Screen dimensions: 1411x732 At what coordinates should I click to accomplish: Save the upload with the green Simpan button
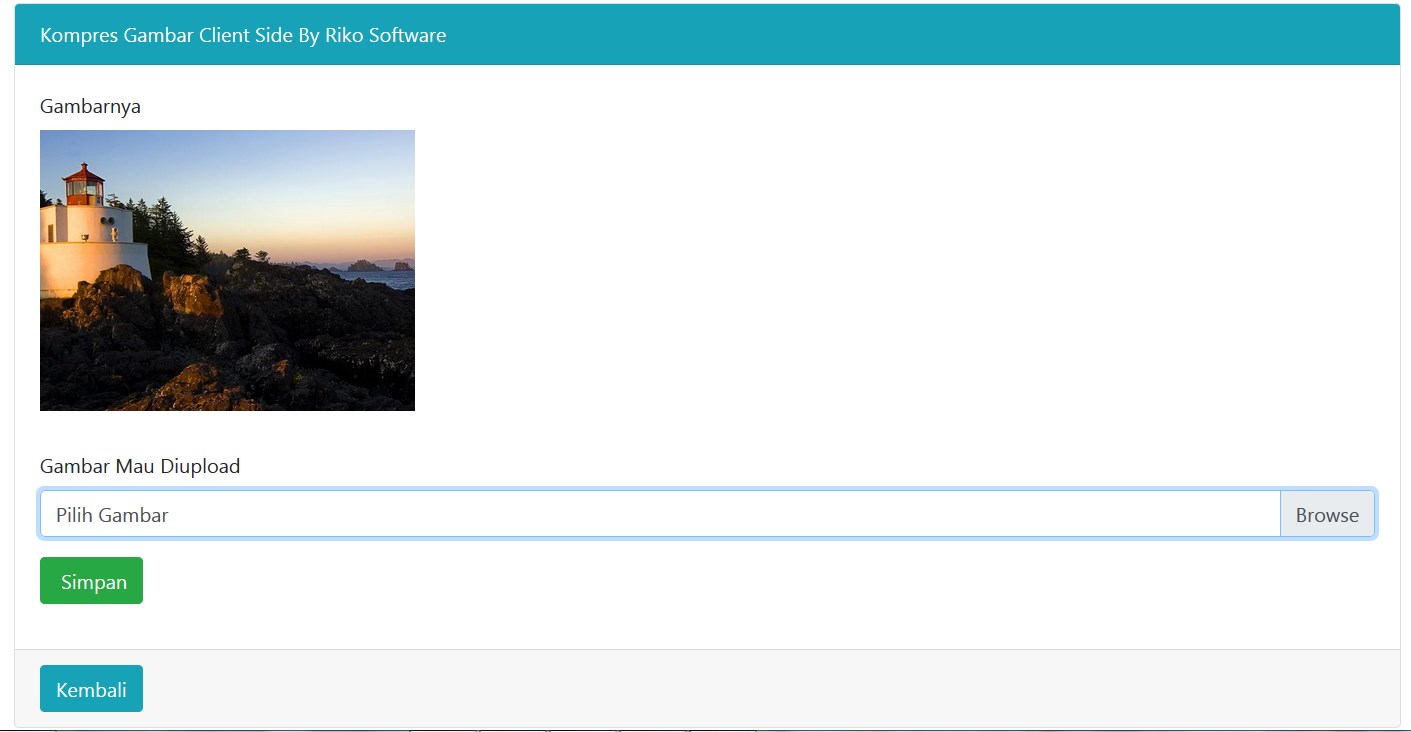(91, 581)
